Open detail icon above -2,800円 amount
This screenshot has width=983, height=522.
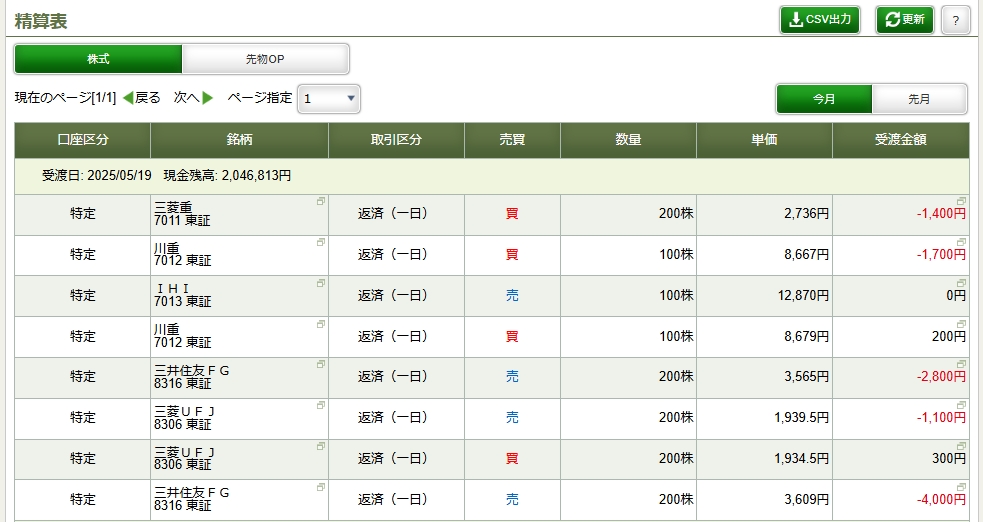[x=961, y=365]
